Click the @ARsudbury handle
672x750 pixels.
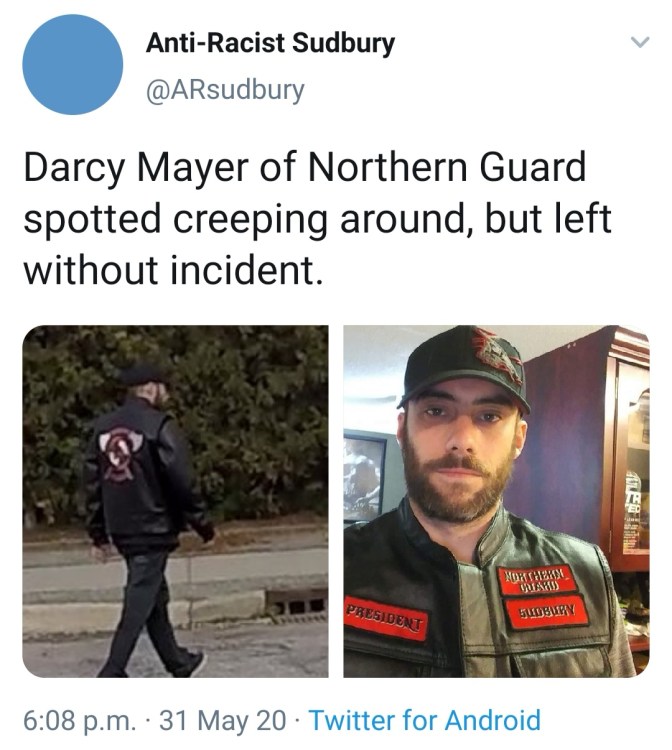[225, 90]
